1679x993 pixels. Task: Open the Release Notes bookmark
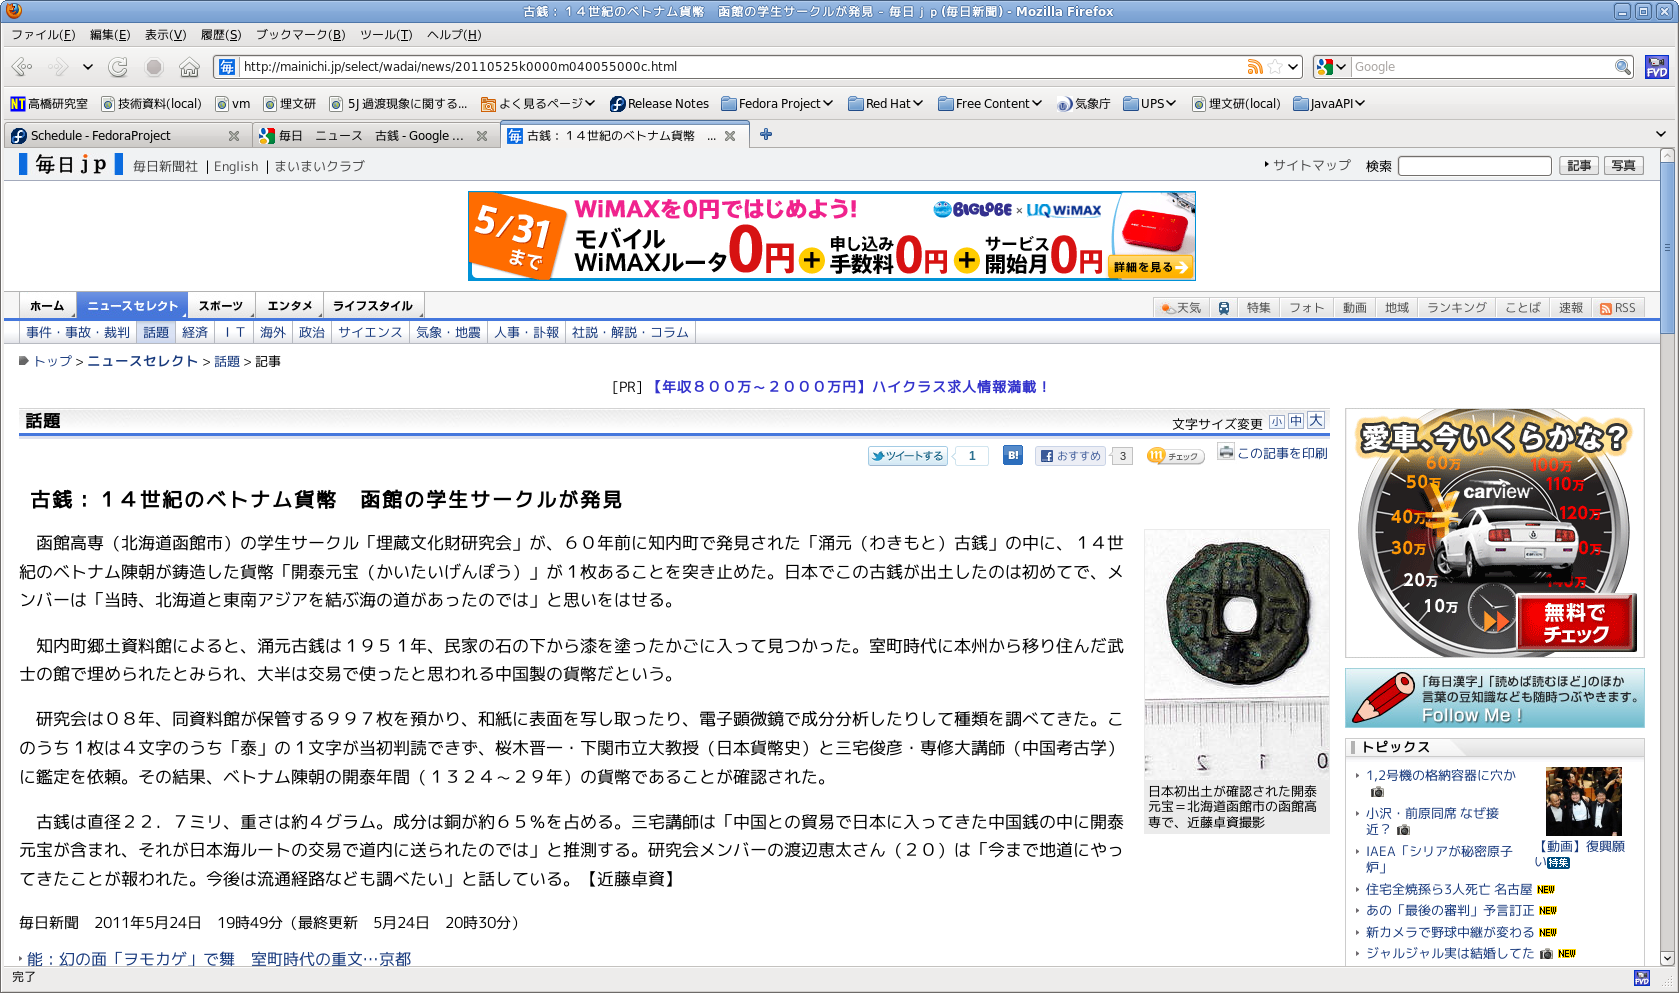pyautogui.click(x=659, y=104)
